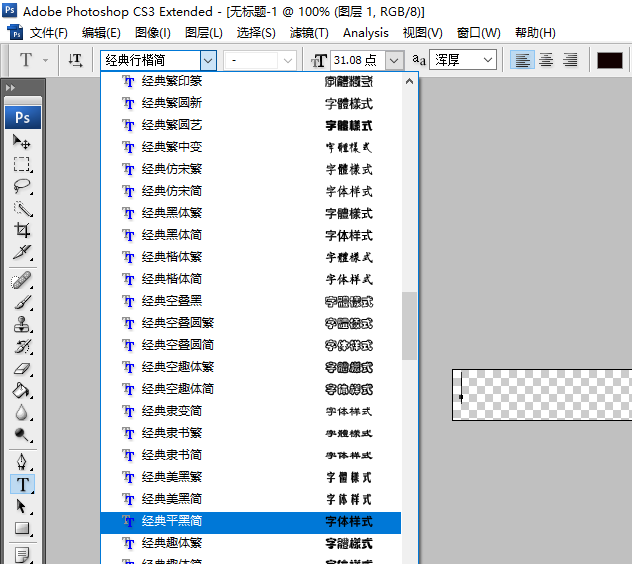Open the 图层(L) menu
632x564 pixels.
(x=204, y=33)
